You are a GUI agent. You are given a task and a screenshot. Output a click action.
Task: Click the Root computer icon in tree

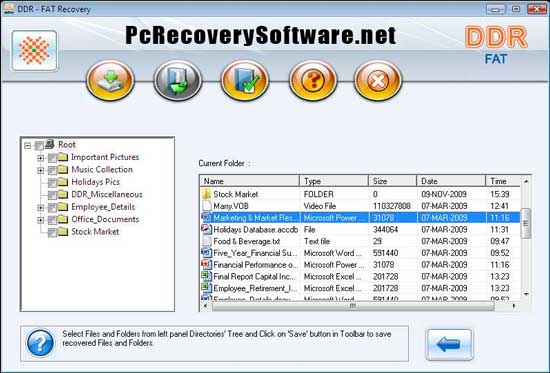[x=50, y=144]
